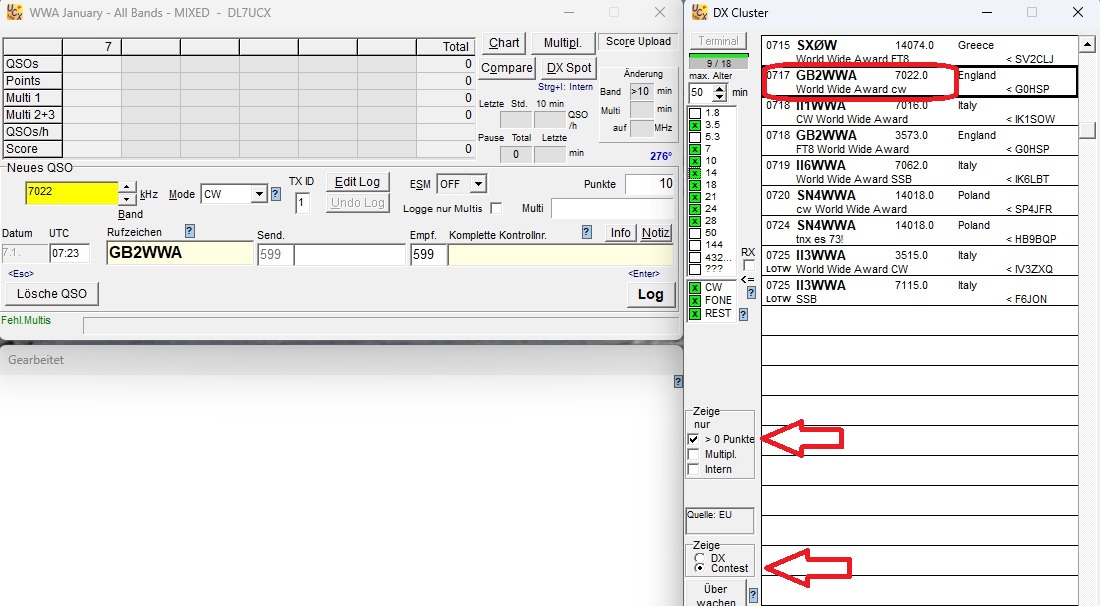Image resolution: width=1100 pixels, height=606 pixels.
Task: Click help icon beside the Überwachen button
Action: [x=753, y=595]
